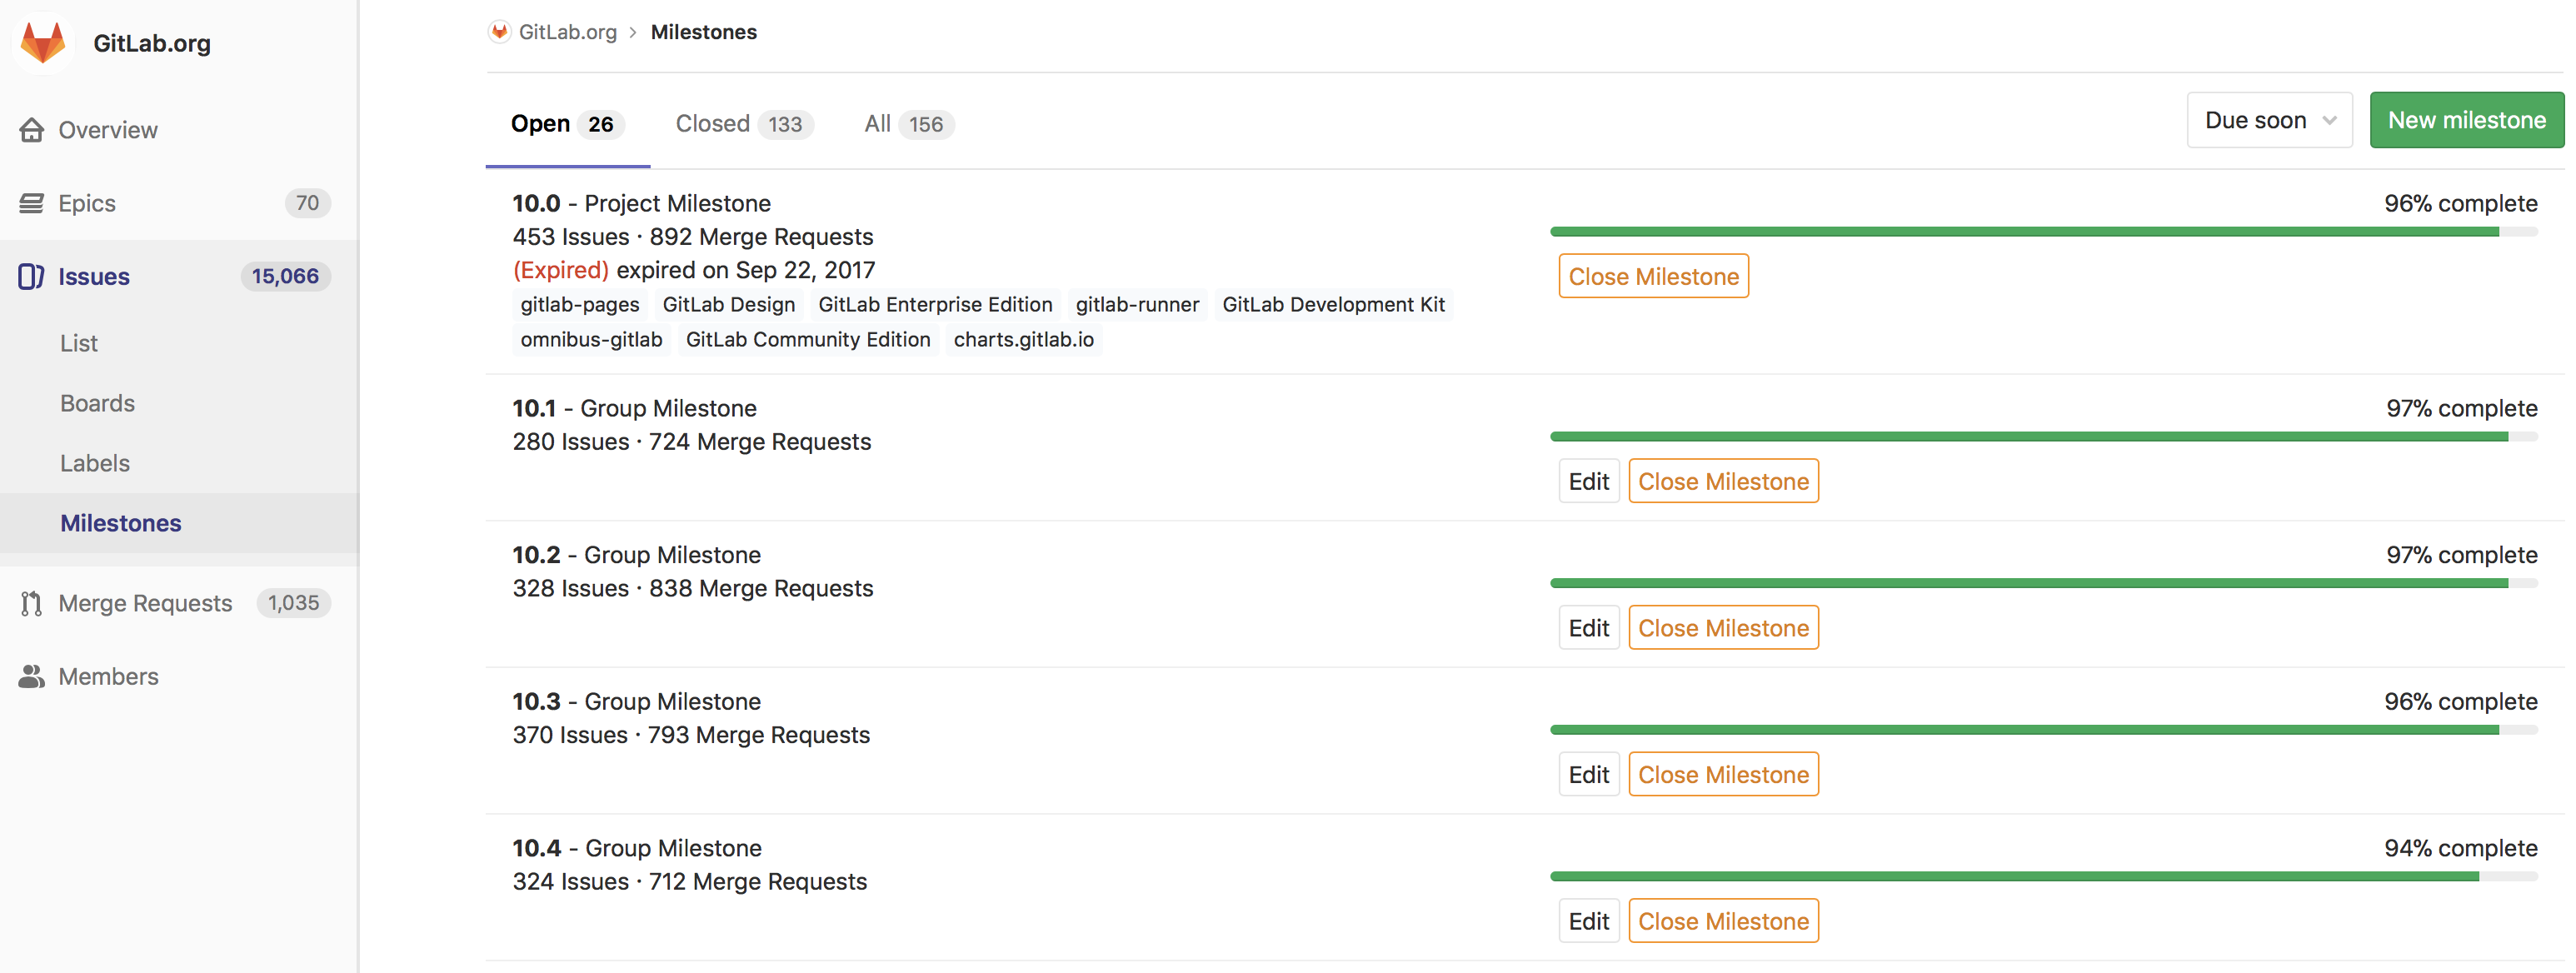Click the Epics stacked-list icon
Image resolution: width=2576 pixels, height=973 pixels.
[x=32, y=203]
